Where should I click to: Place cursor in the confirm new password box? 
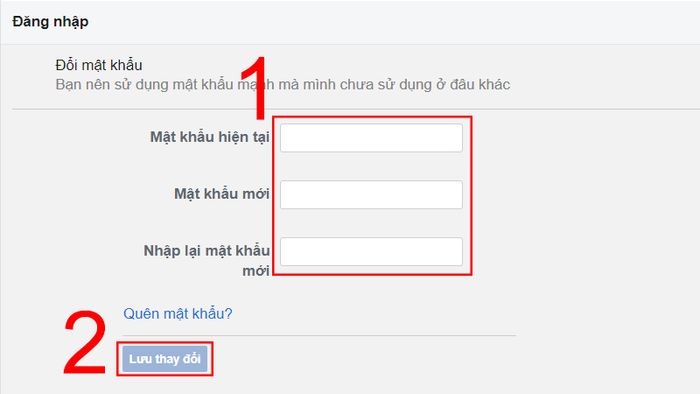pos(371,252)
